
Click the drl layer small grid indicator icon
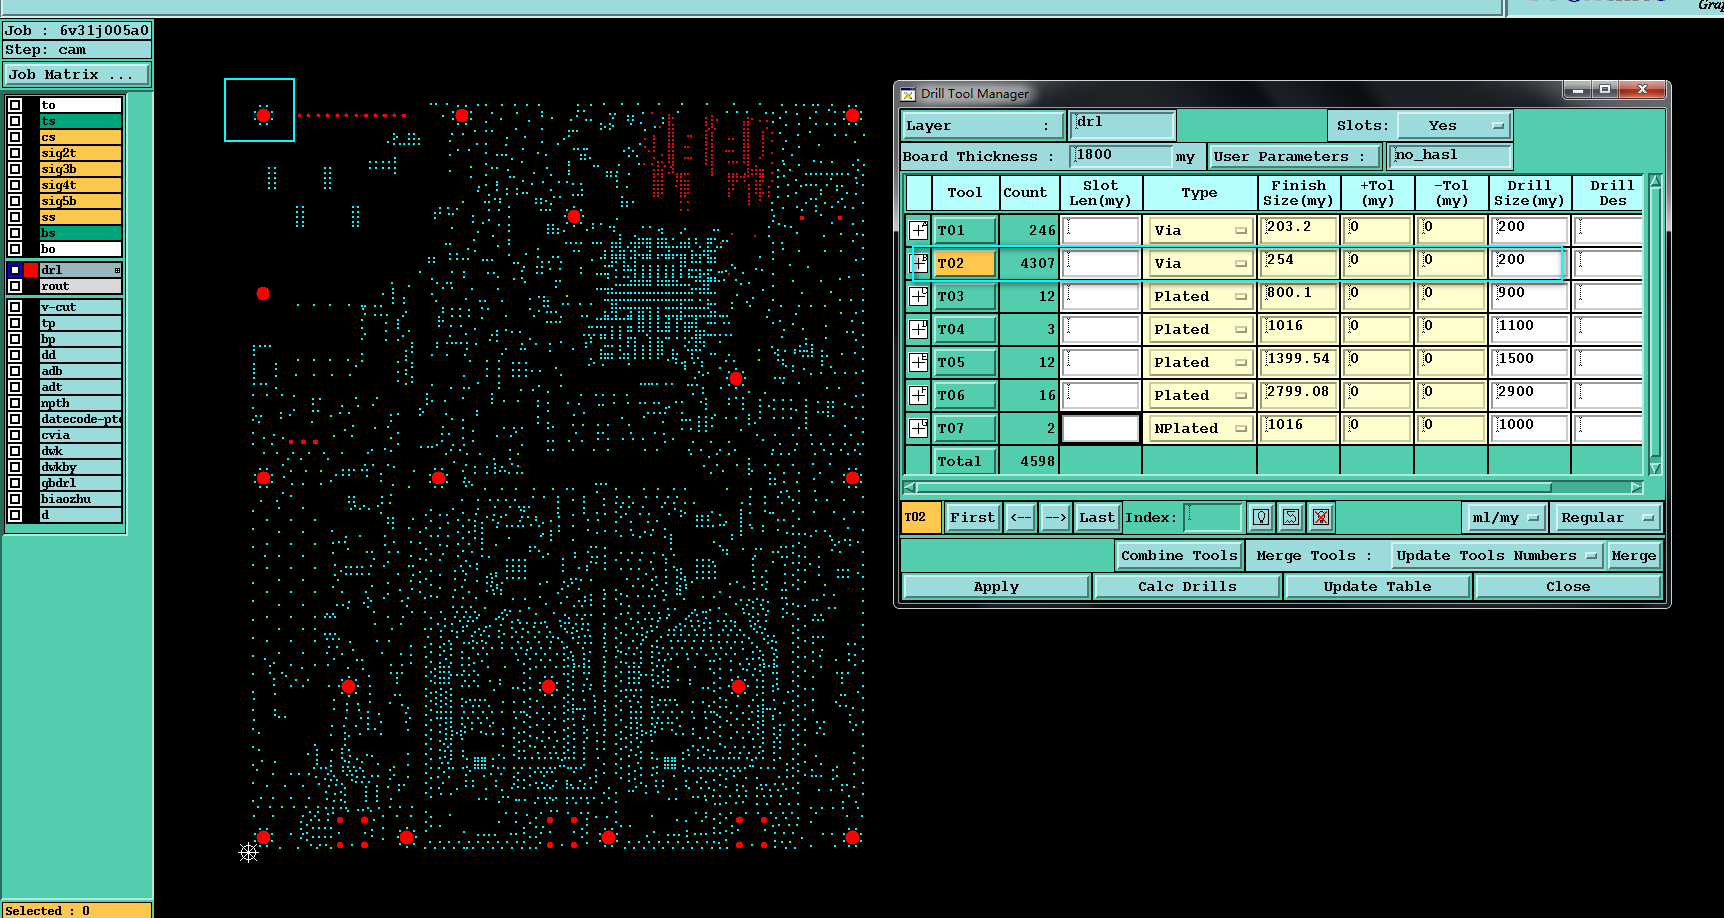117,270
